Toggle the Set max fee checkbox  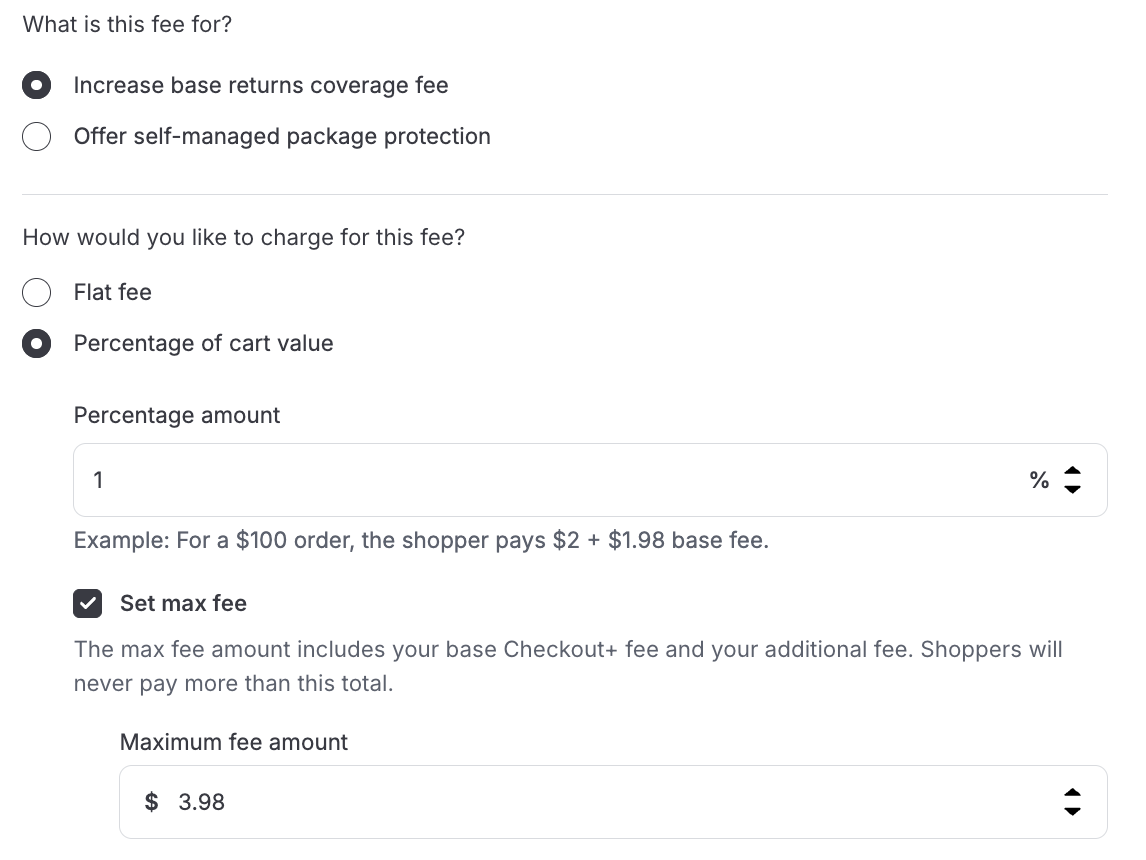point(88,604)
